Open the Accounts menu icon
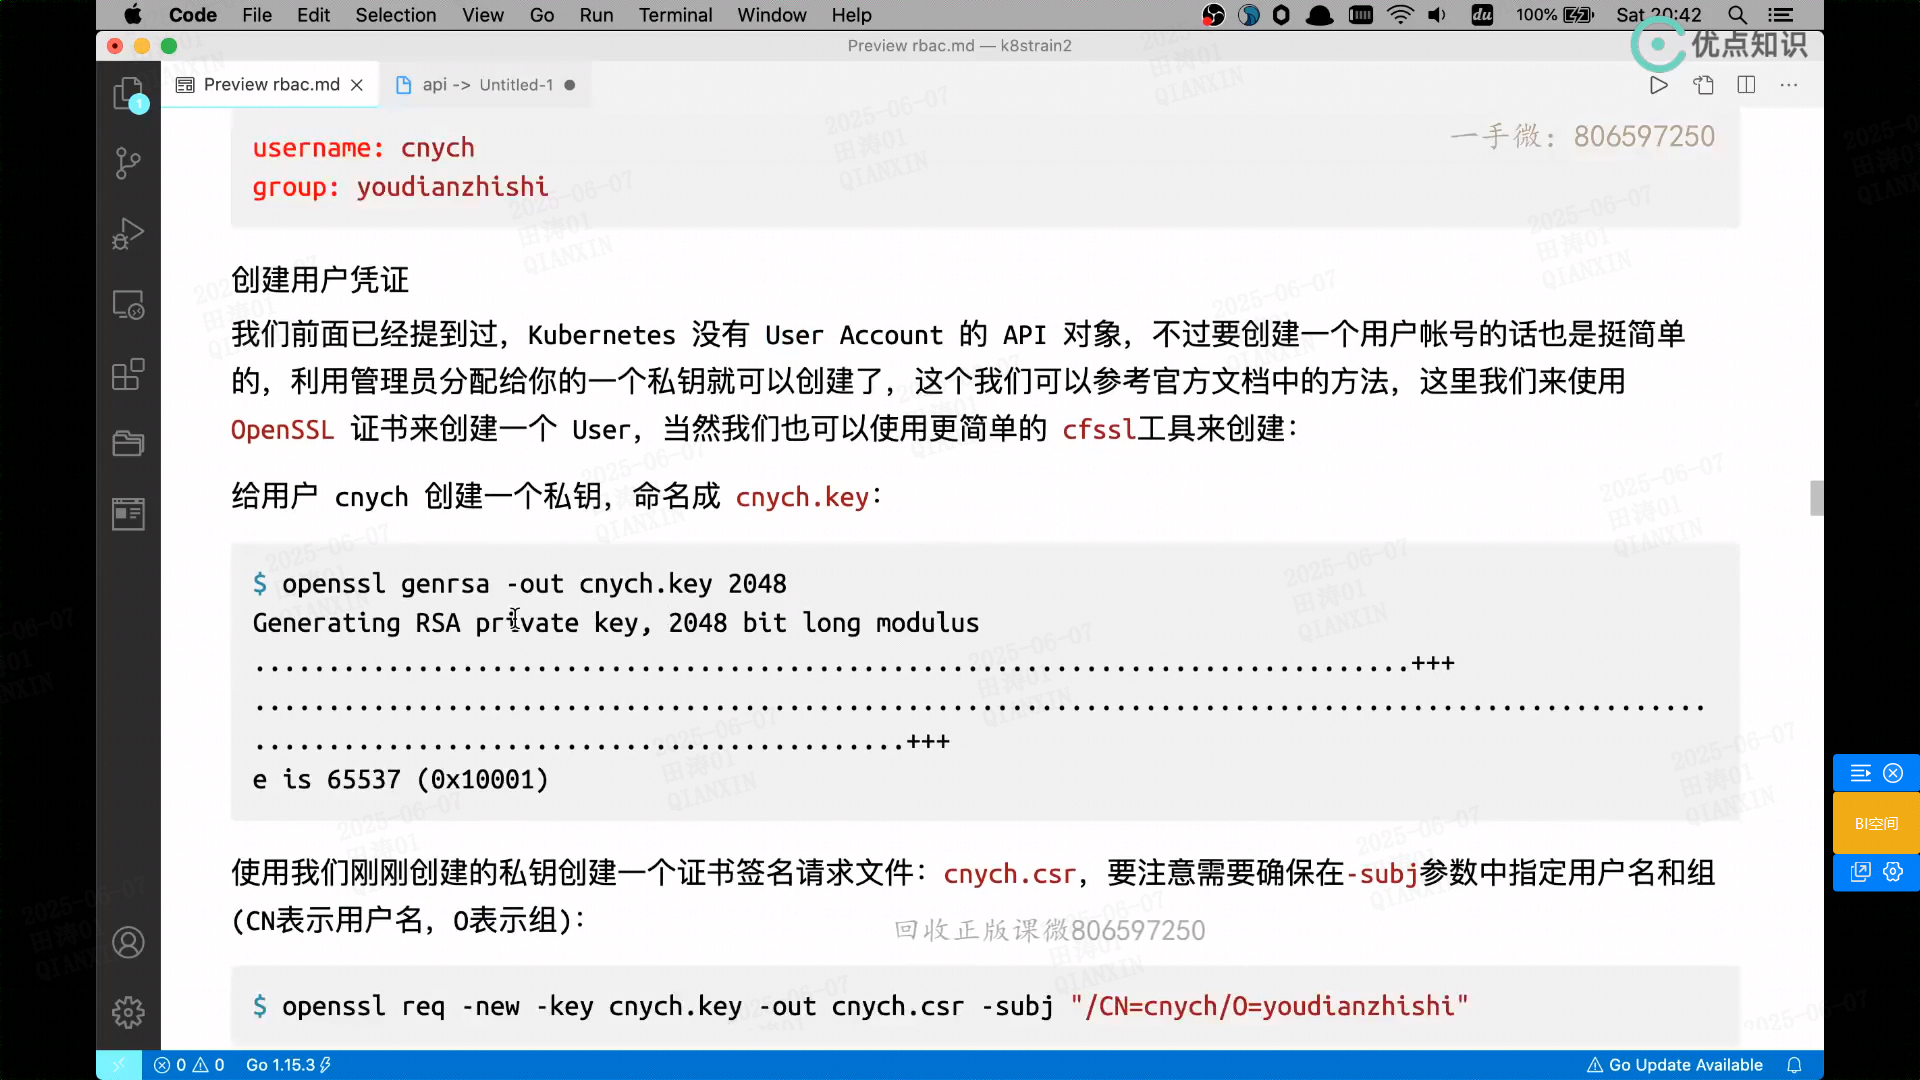Image resolution: width=1920 pixels, height=1080 pixels. point(128,942)
